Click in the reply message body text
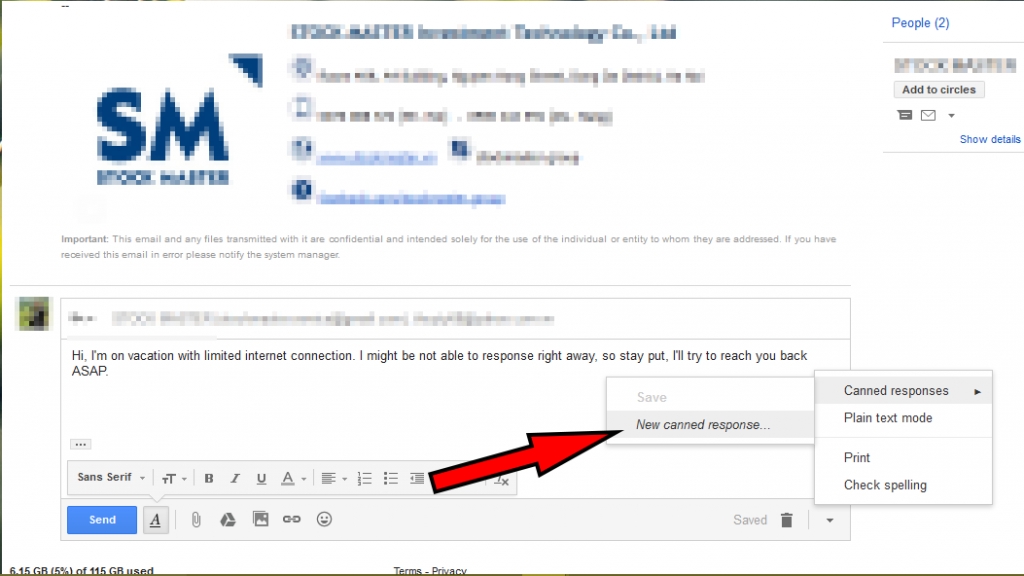Image resolution: width=1024 pixels, height=576 pixels. pos(439,363)
